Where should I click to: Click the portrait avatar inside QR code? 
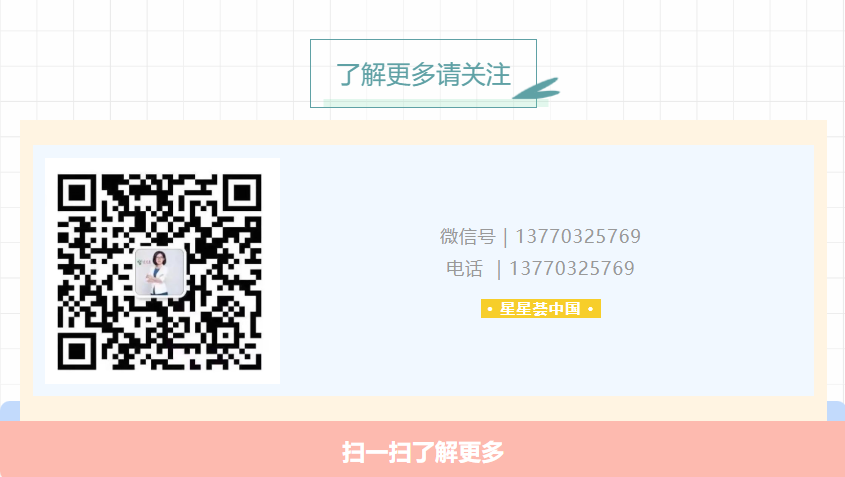point(160,273)
